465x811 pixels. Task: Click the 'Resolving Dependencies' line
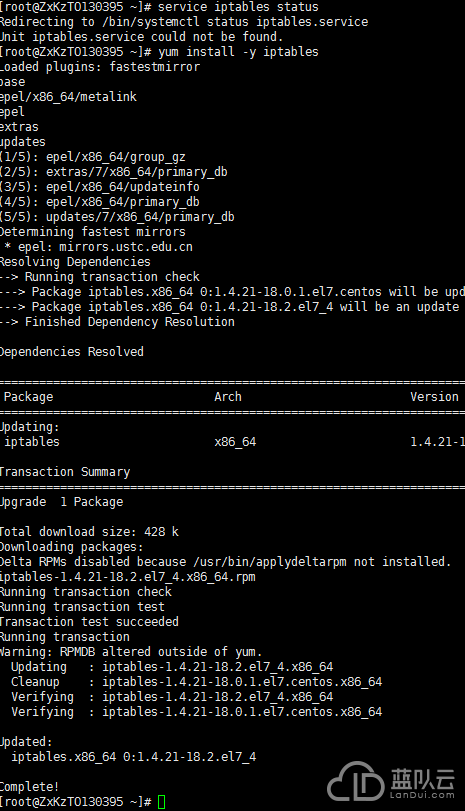(x=75, y=262)
